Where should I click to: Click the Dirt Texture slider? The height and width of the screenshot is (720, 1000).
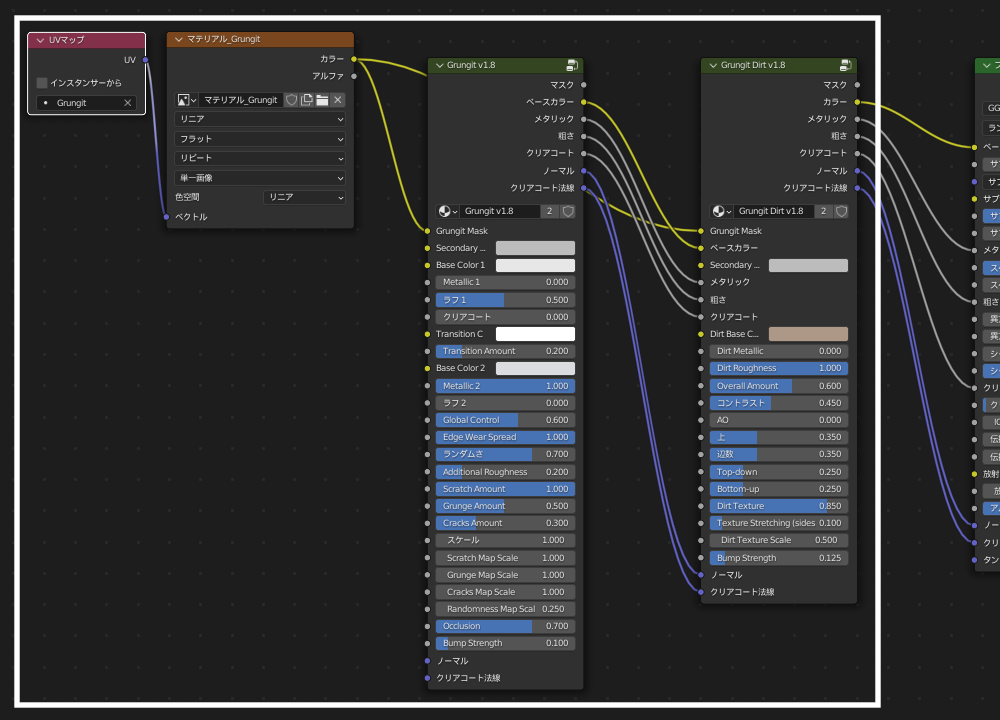pos(779,506)
